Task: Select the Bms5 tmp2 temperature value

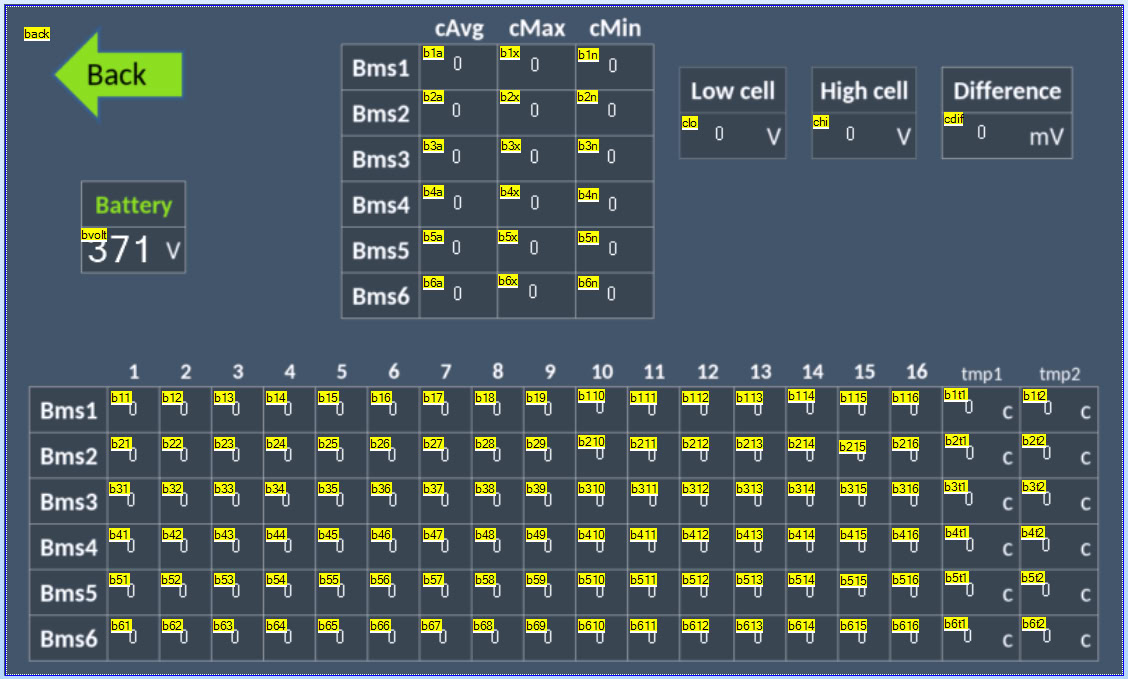Action: (x=1045, y=590)
